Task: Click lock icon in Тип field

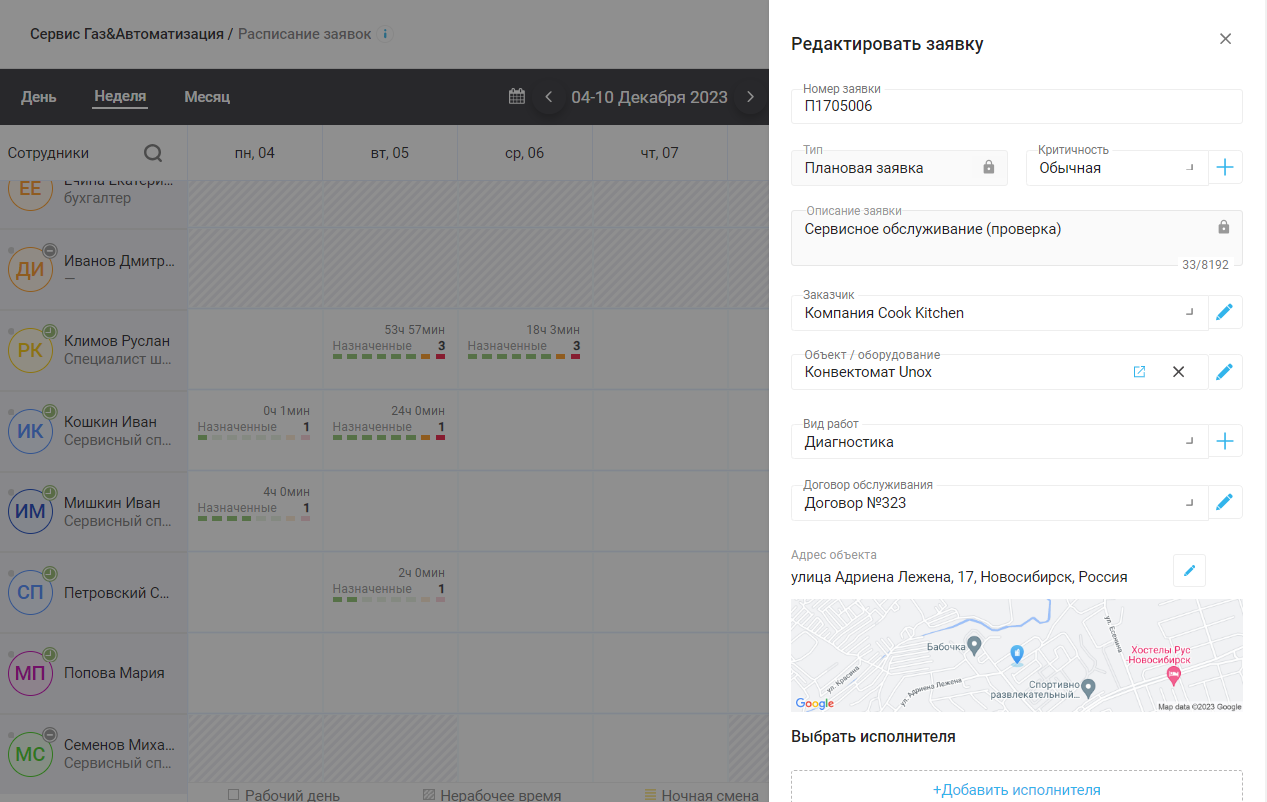Action: [x=989, y=168]
